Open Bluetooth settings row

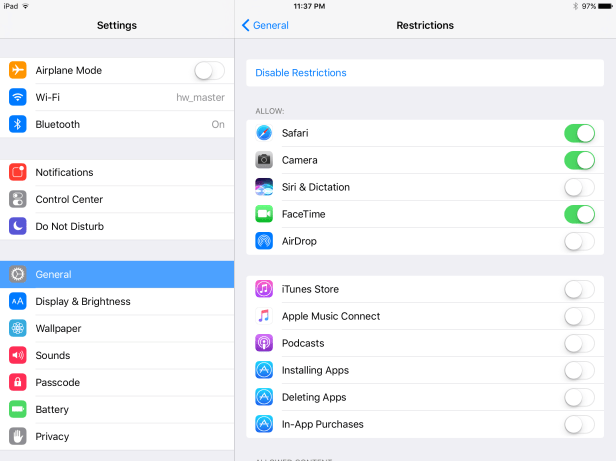pyautogui.click(x=117, y=124)
